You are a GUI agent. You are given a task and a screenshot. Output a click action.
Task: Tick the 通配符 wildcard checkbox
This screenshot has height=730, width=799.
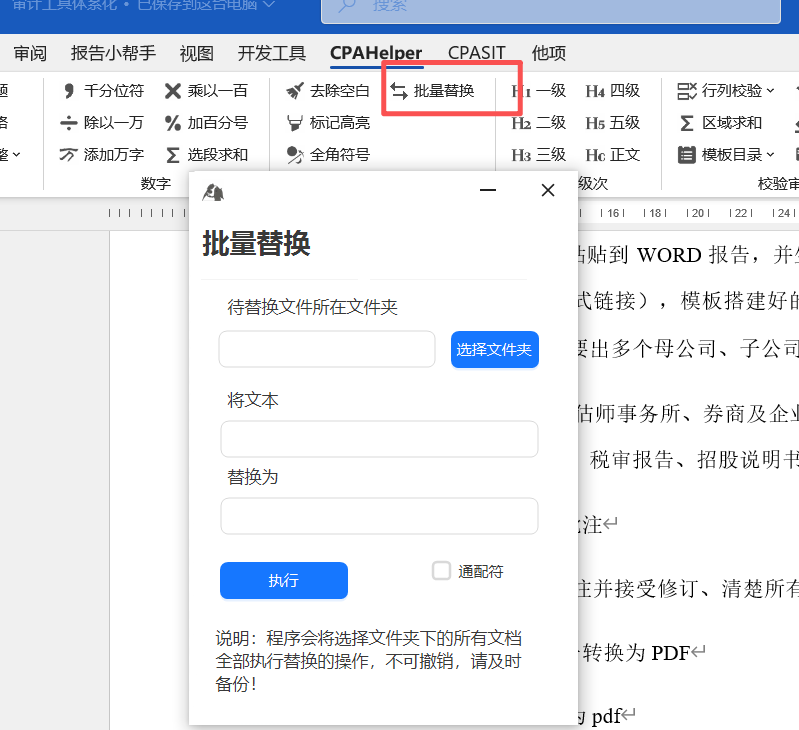pos(441,571)
